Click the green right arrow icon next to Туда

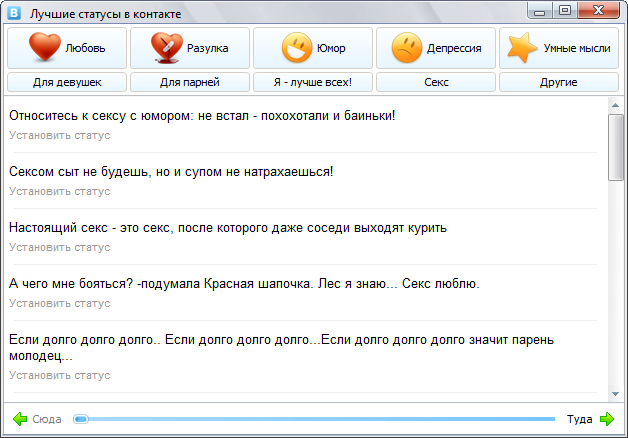(607, 419)
